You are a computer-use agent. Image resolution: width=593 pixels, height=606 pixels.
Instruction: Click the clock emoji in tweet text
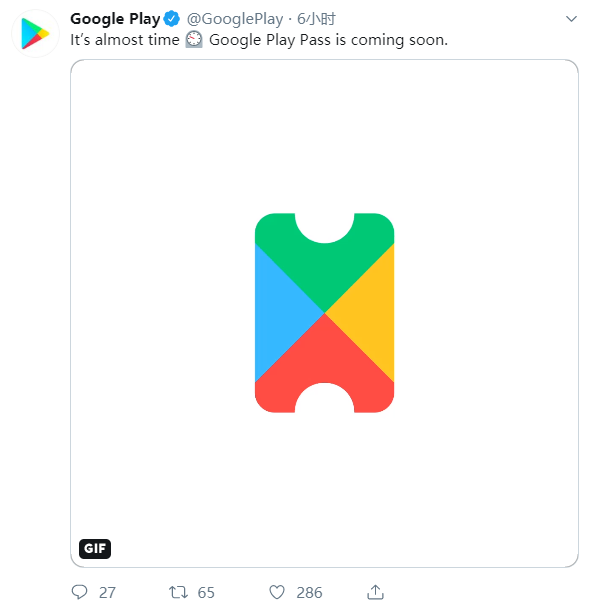point(194,39)
